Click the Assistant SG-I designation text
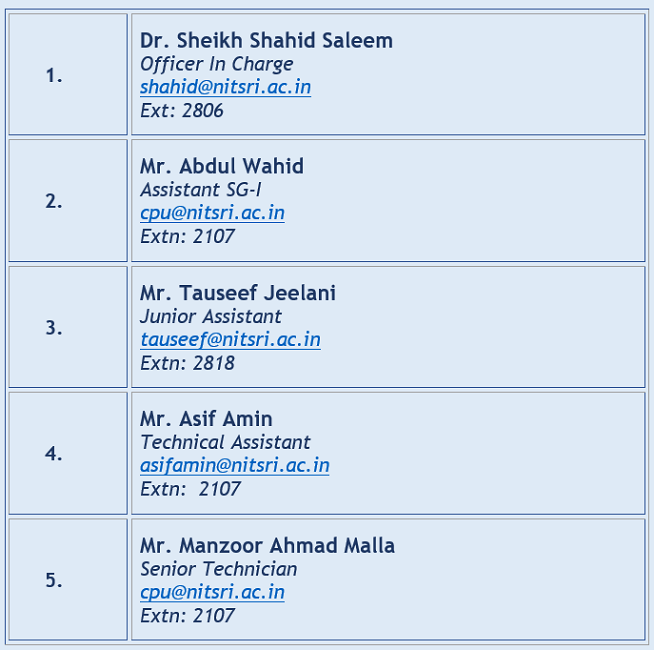The image size is (654, 650). click(201, 190)
